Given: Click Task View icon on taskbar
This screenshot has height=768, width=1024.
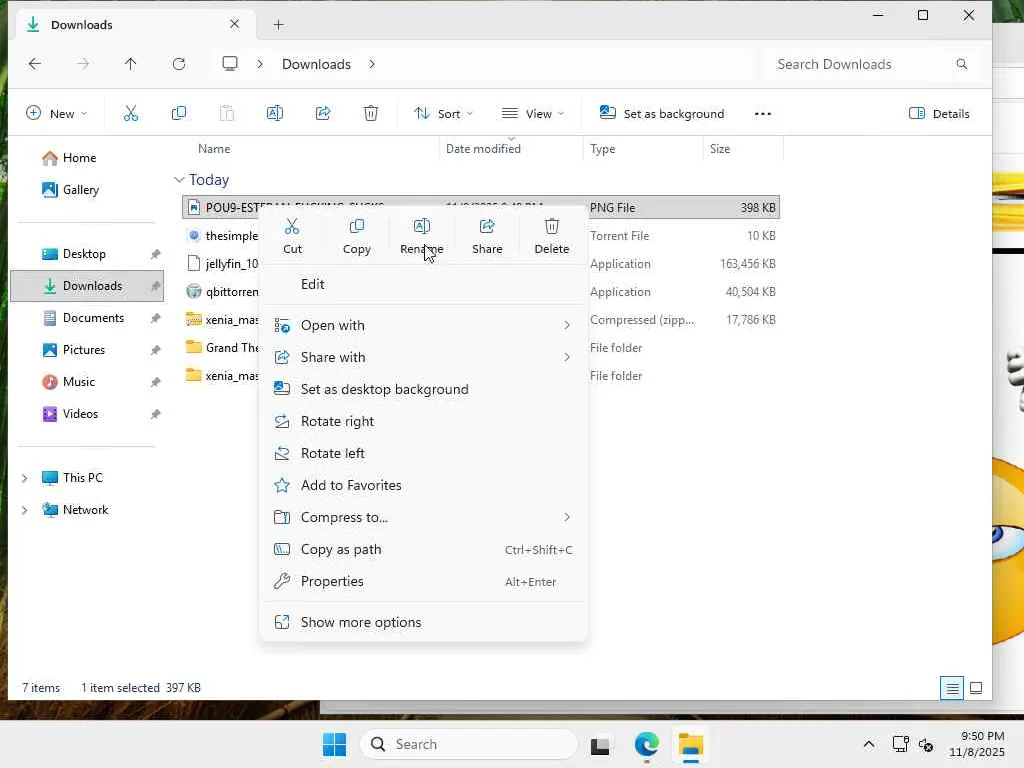Looking at the screenshot, I should [x=600, y=745].
